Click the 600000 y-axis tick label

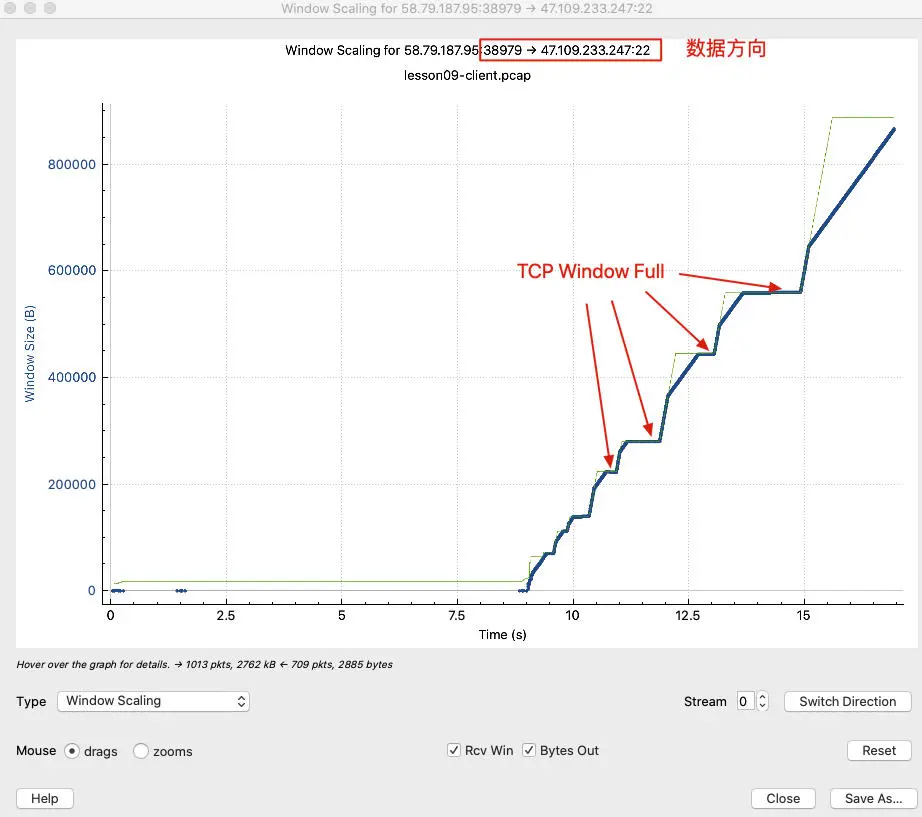coord(72,270)
